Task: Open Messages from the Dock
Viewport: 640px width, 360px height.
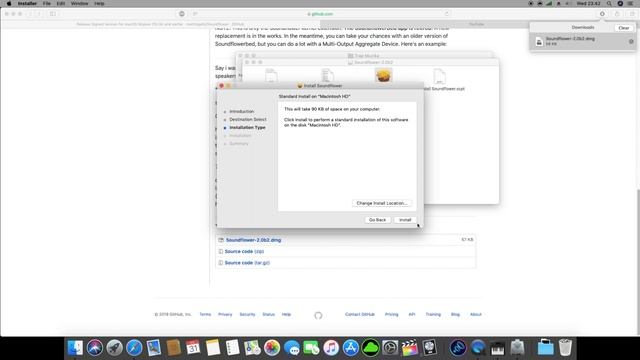Action: pos(291,348)
